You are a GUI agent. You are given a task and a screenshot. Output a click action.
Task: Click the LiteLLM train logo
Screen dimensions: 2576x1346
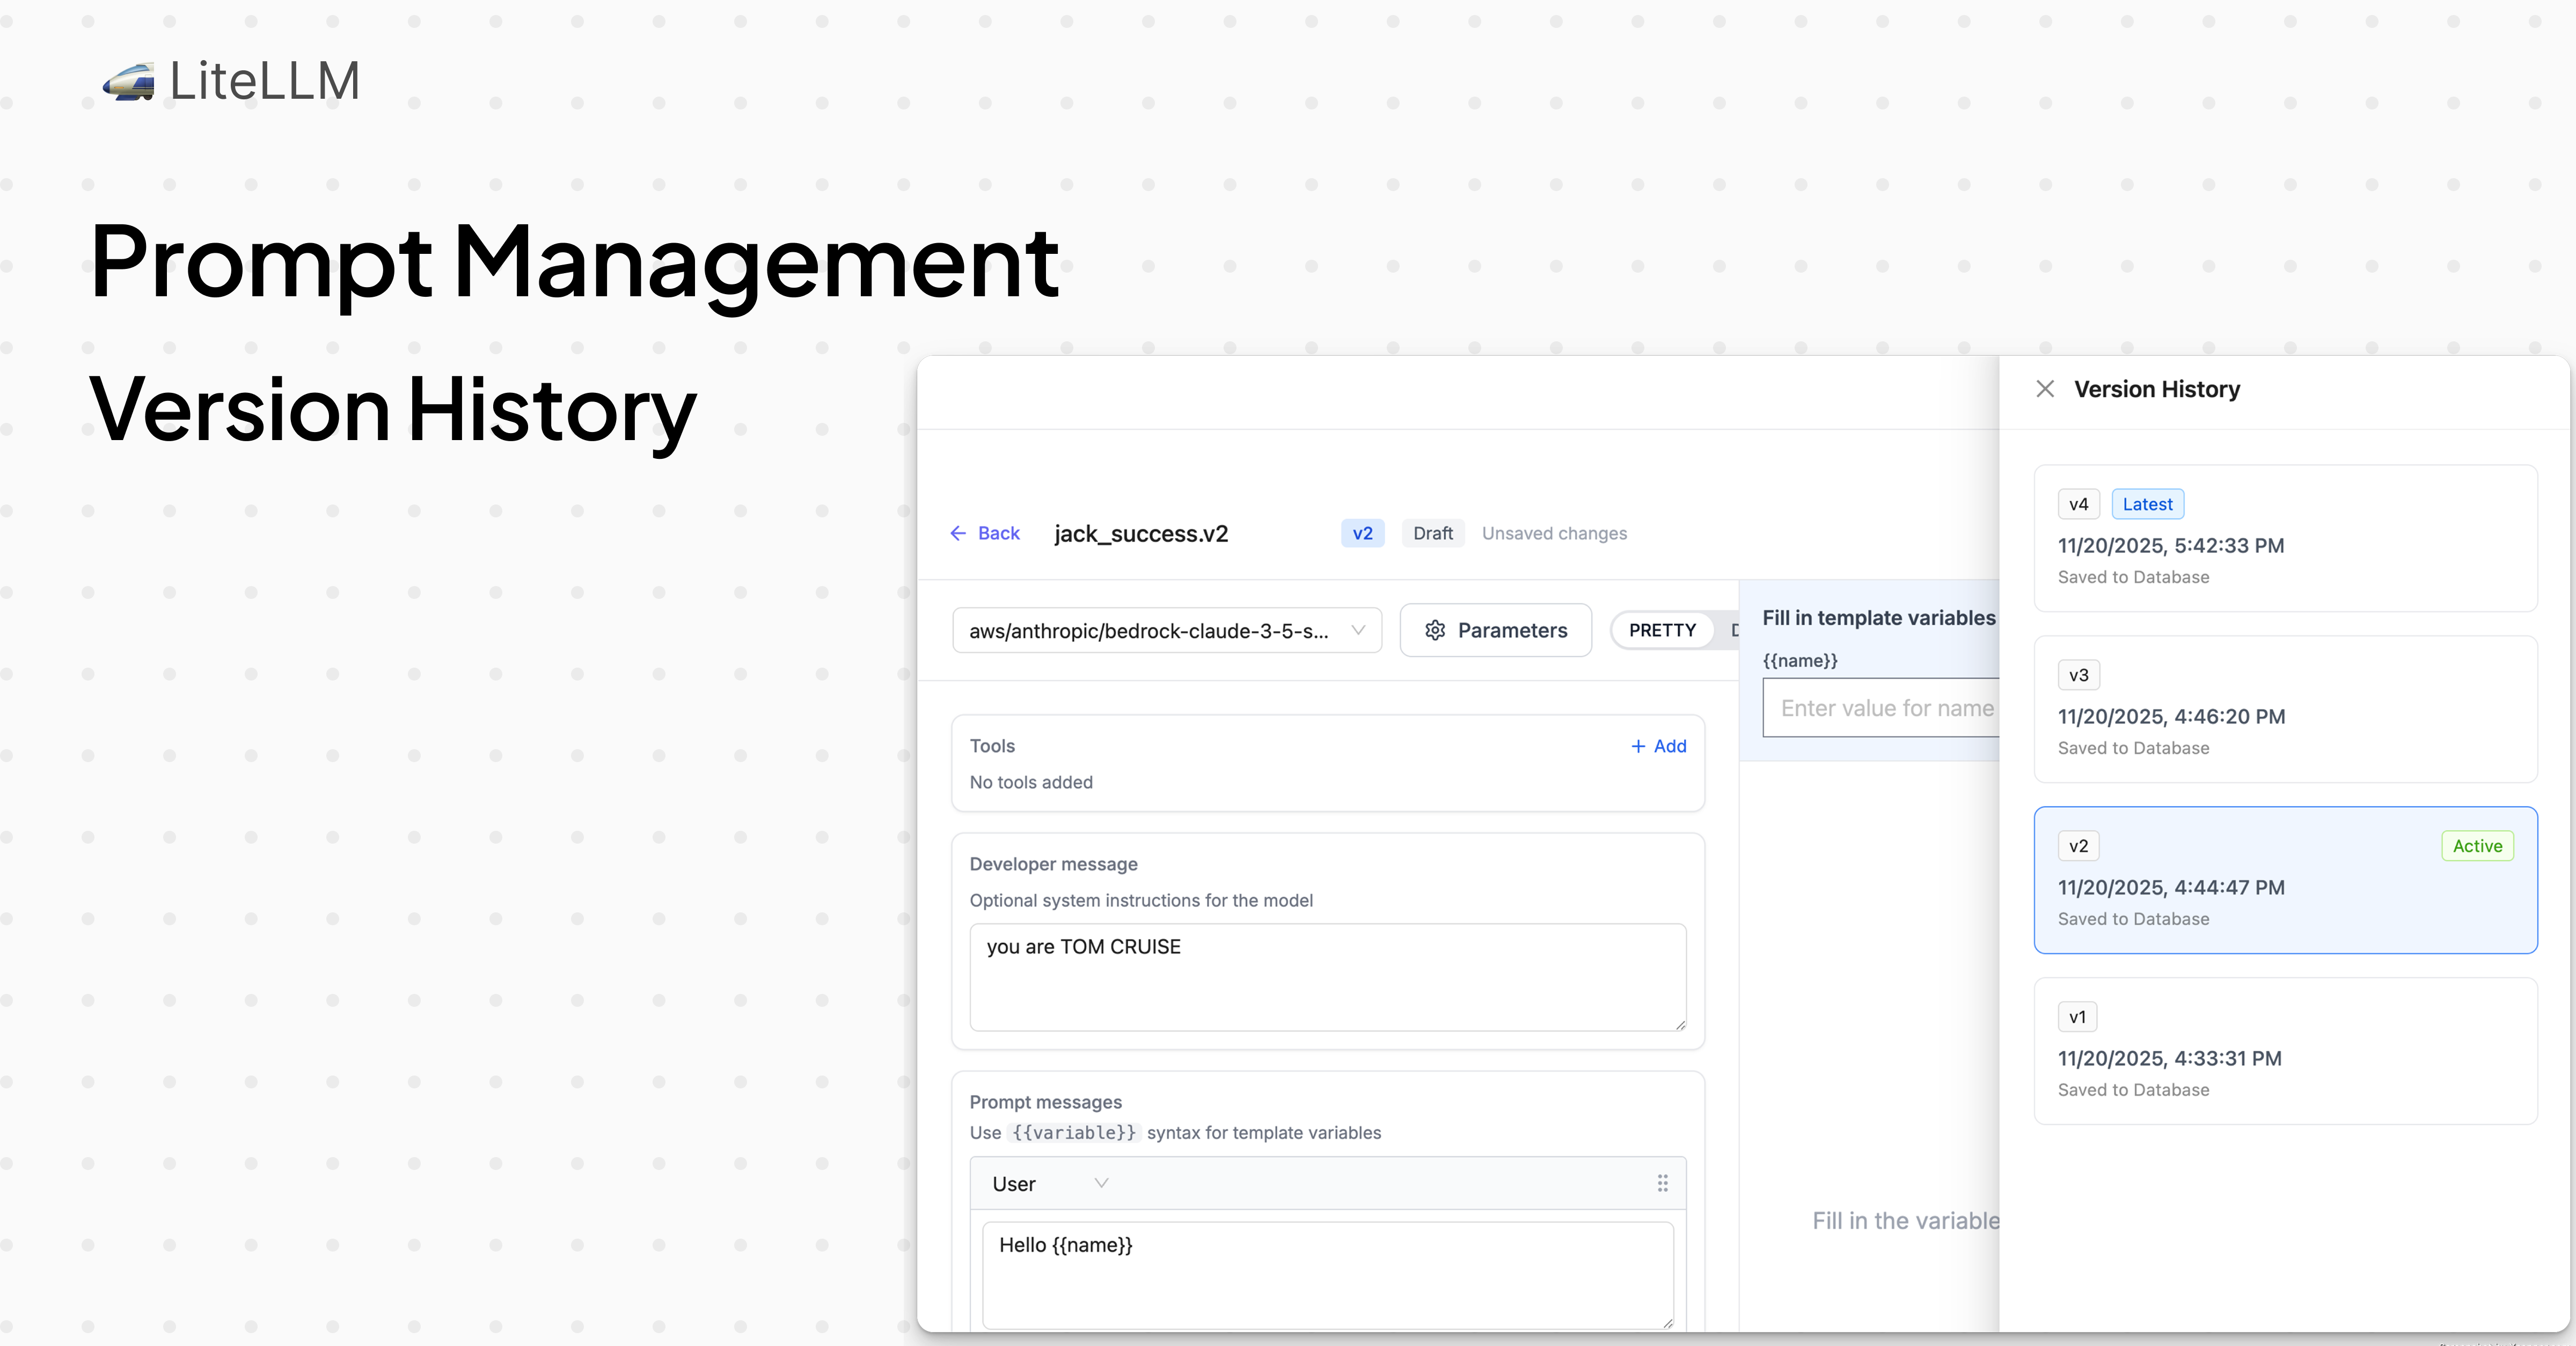[129, 82]
